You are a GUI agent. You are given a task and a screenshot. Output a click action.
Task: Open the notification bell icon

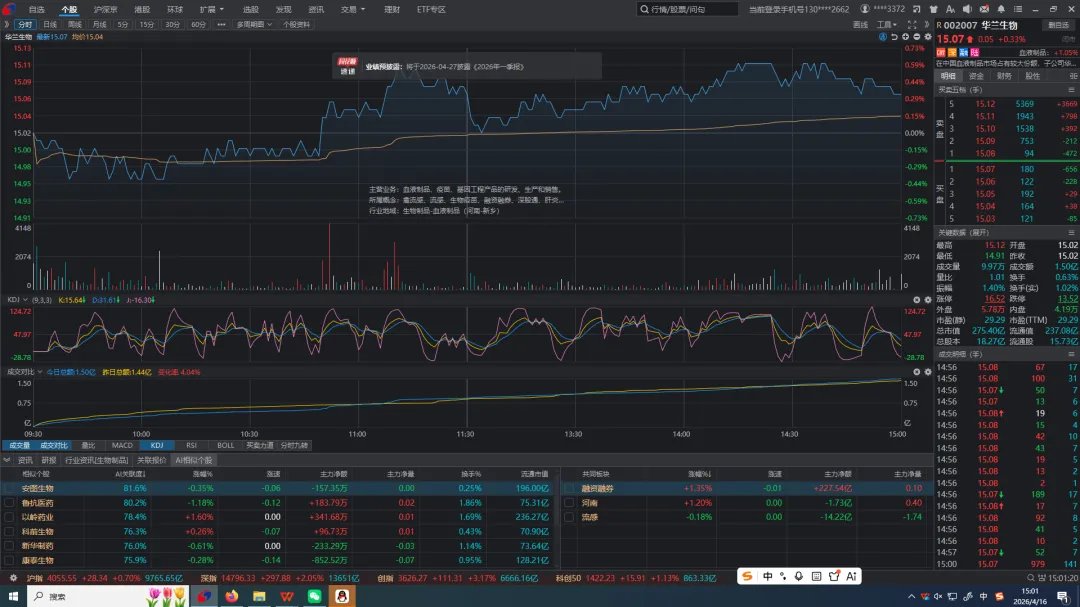[x=1001, y=9]
